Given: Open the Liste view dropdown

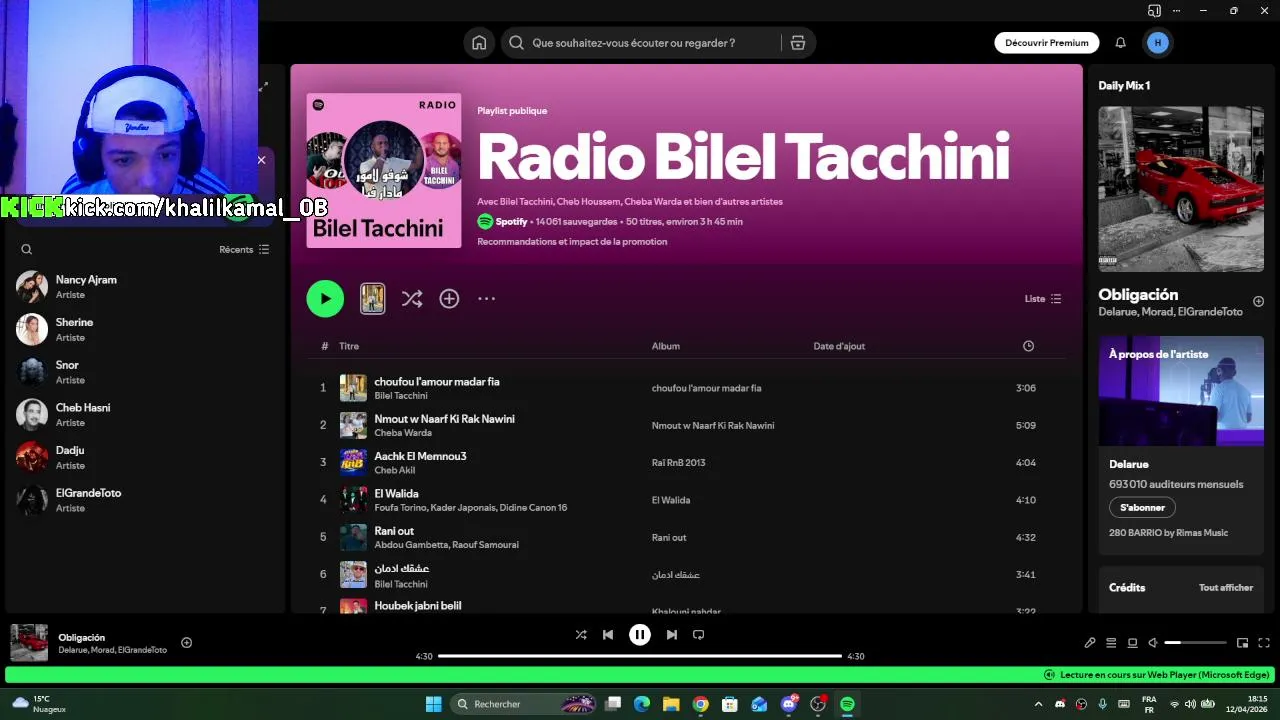Looking at the screenshot, I should click(x=1043, y=299).
